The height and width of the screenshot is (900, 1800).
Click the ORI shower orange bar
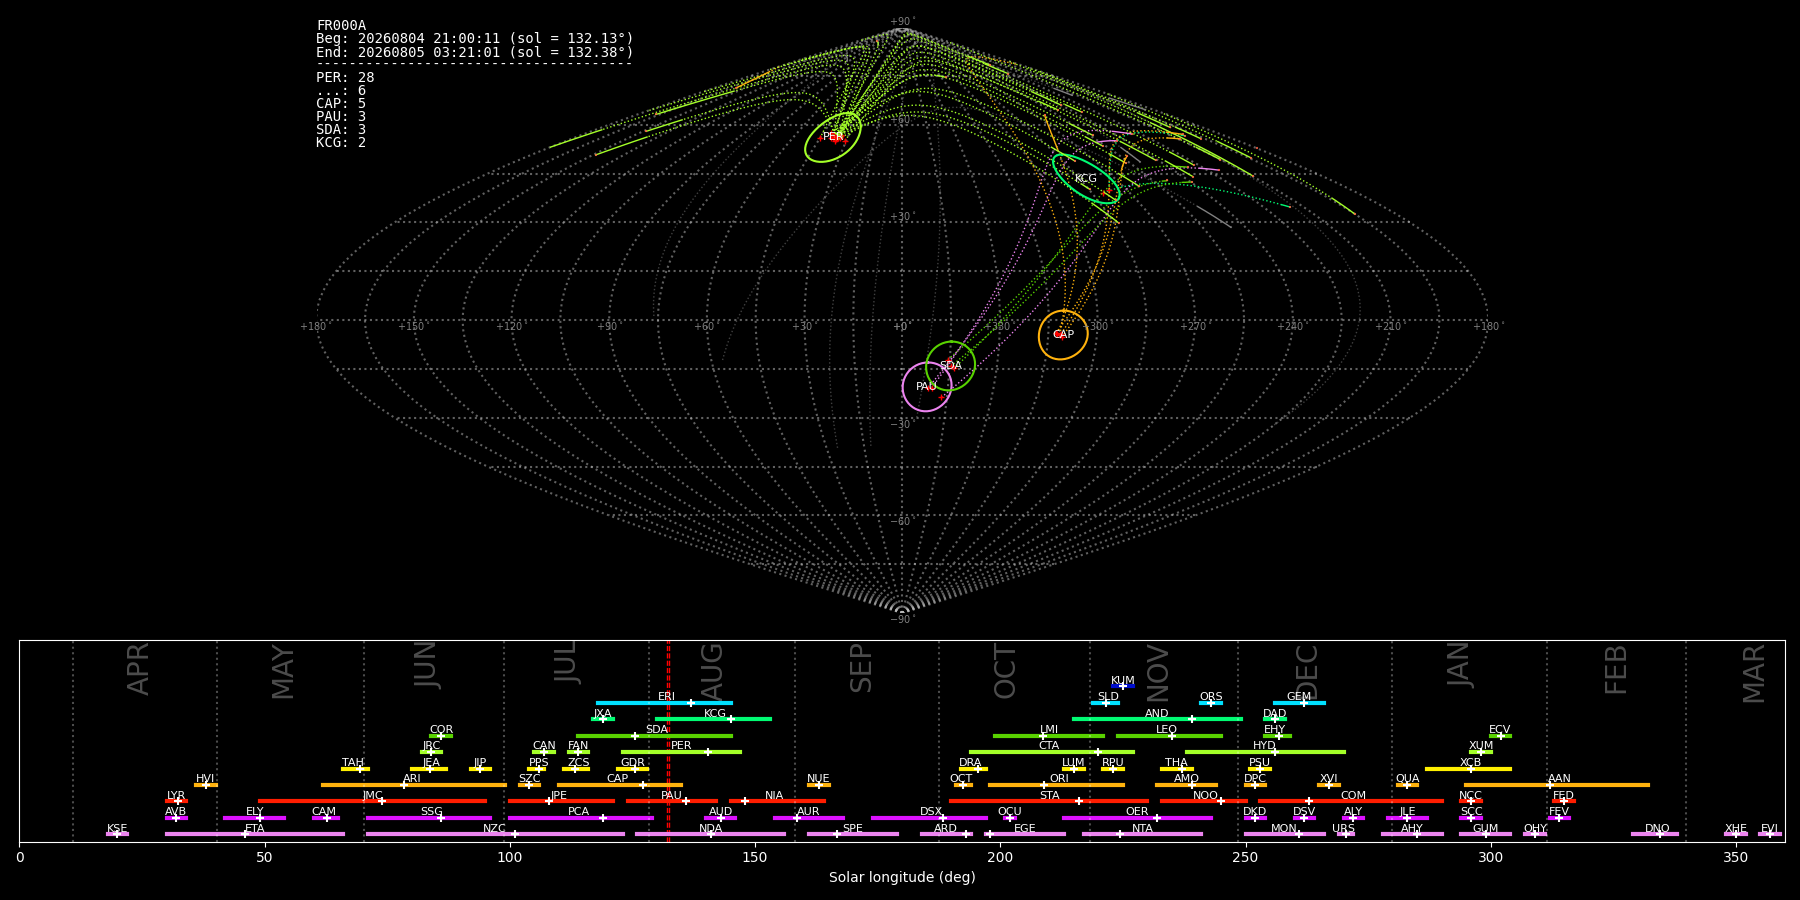click(1057, 785)
